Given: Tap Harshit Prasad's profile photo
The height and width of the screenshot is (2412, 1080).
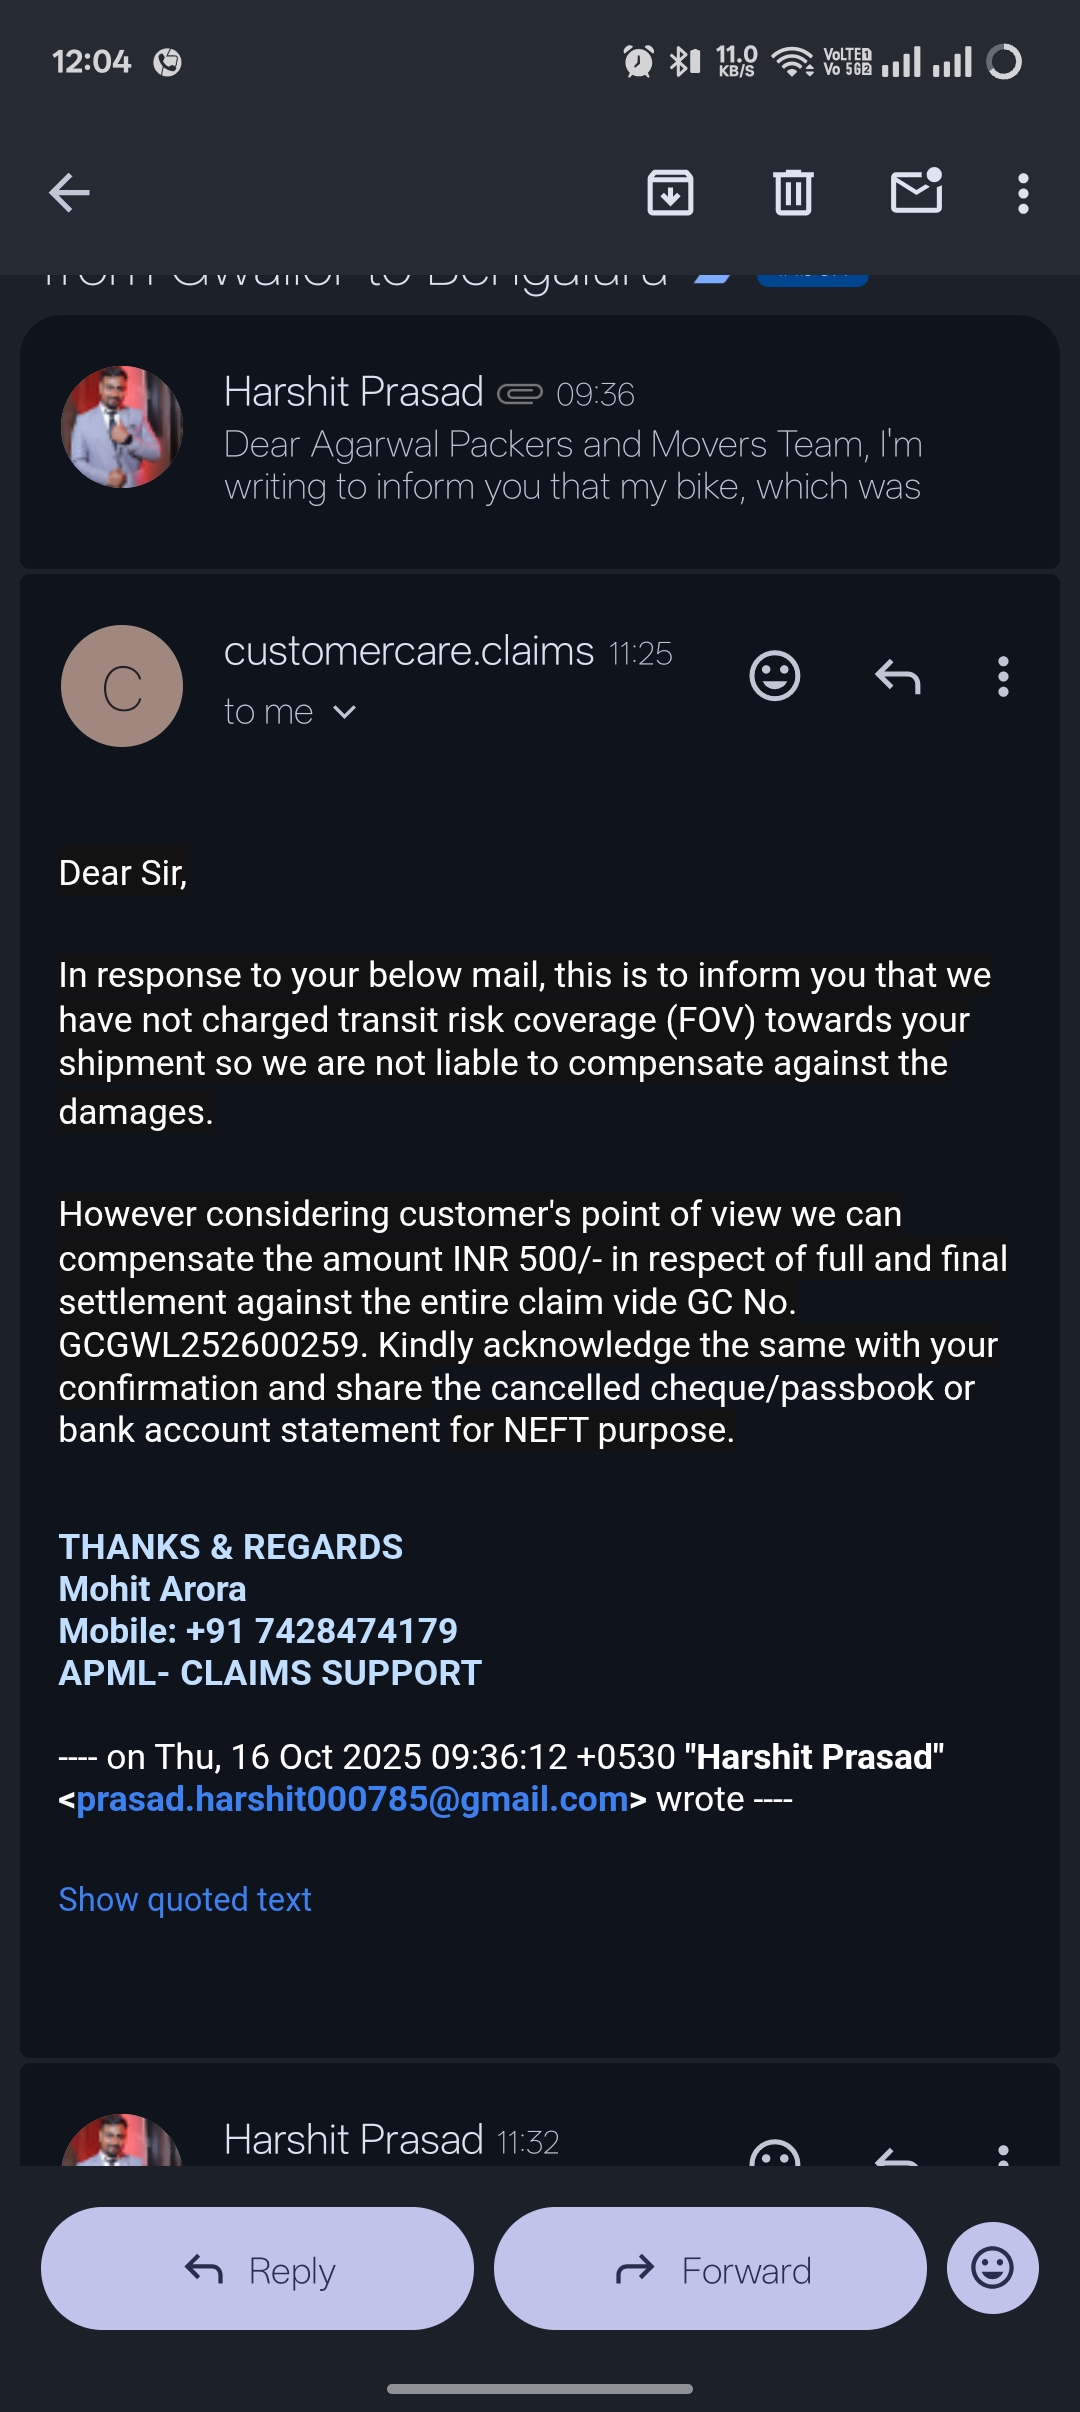Looking at the screenshot, I should point(122,427).
